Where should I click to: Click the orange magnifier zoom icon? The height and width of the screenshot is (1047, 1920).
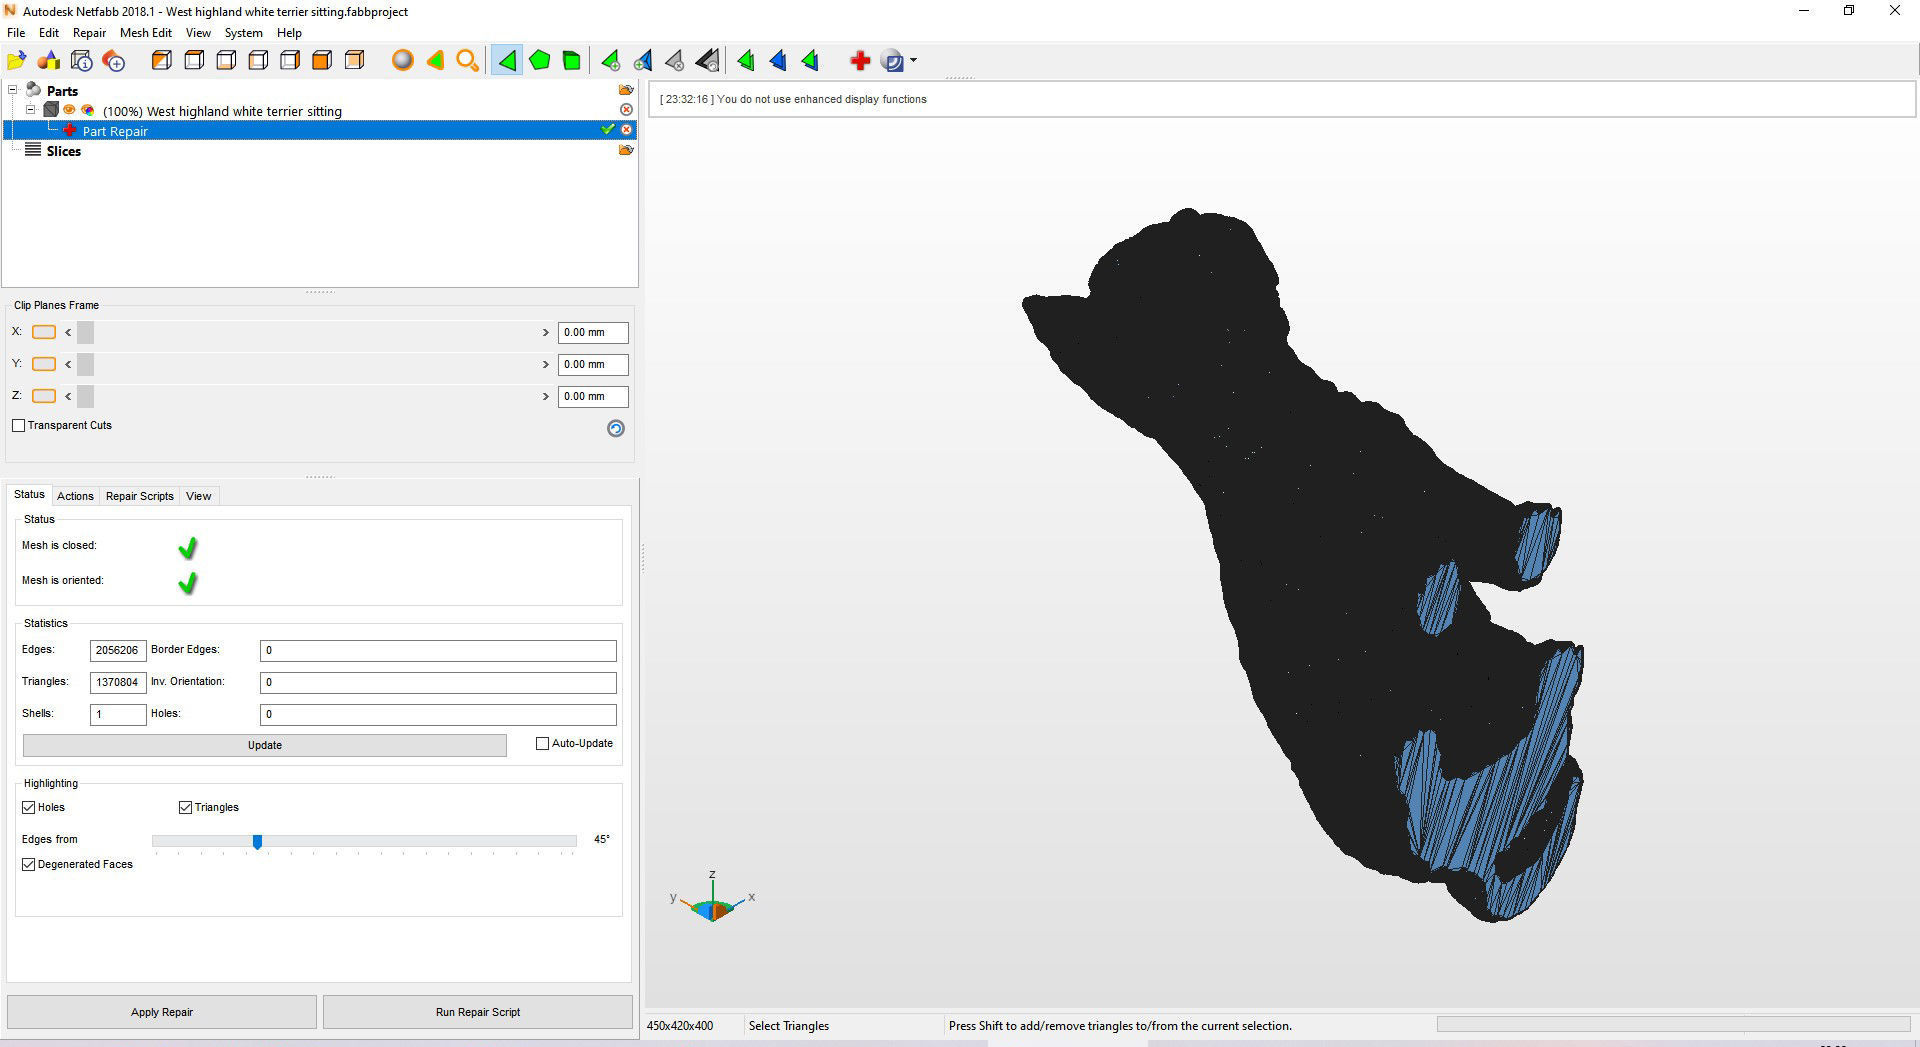[x=467, y=61]
